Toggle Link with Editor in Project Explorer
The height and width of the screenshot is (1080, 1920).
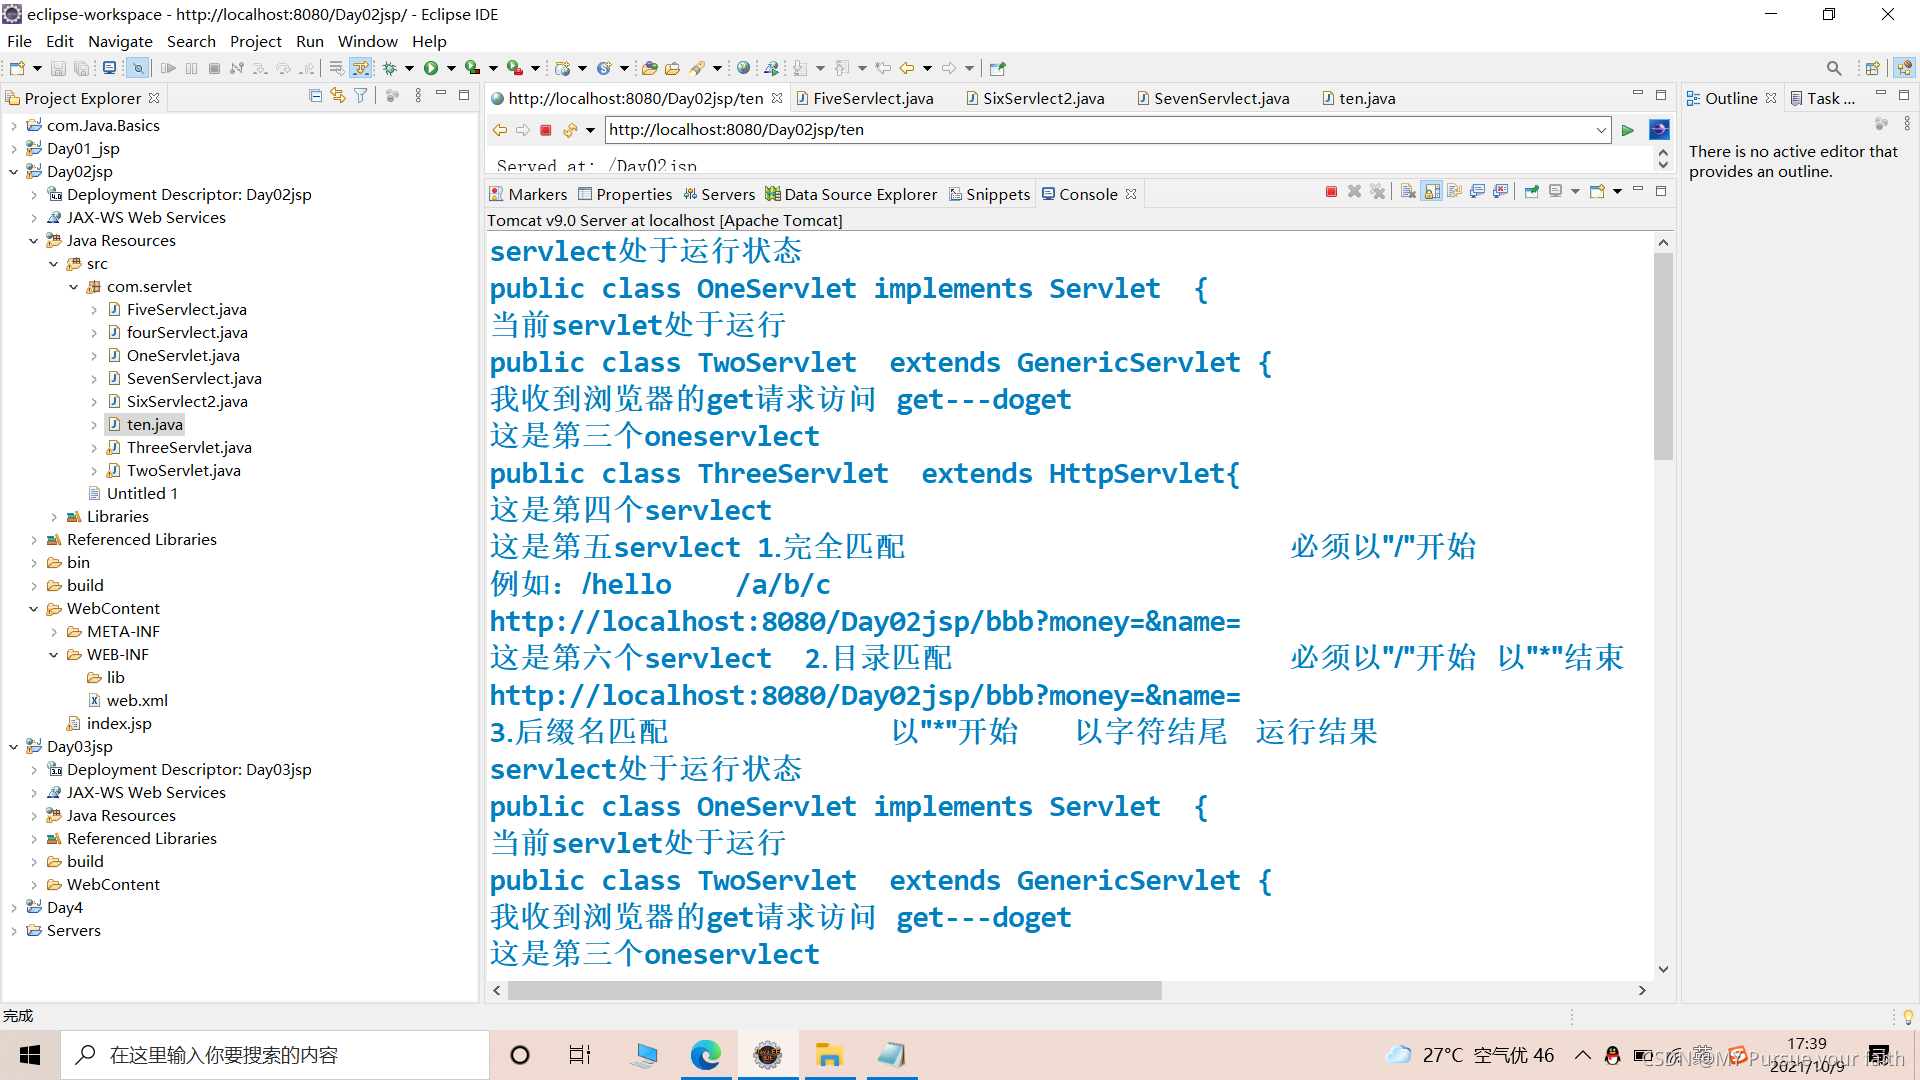338,96
